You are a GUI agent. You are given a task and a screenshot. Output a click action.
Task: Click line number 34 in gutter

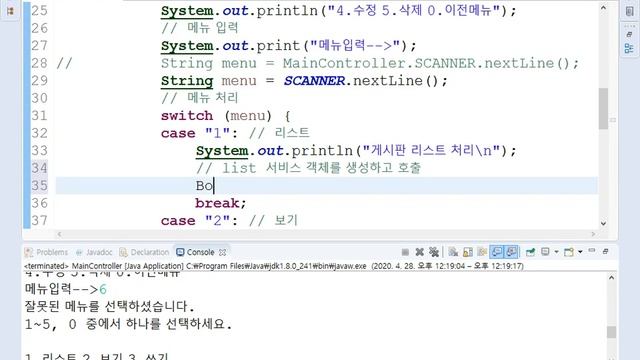[40, 168]
